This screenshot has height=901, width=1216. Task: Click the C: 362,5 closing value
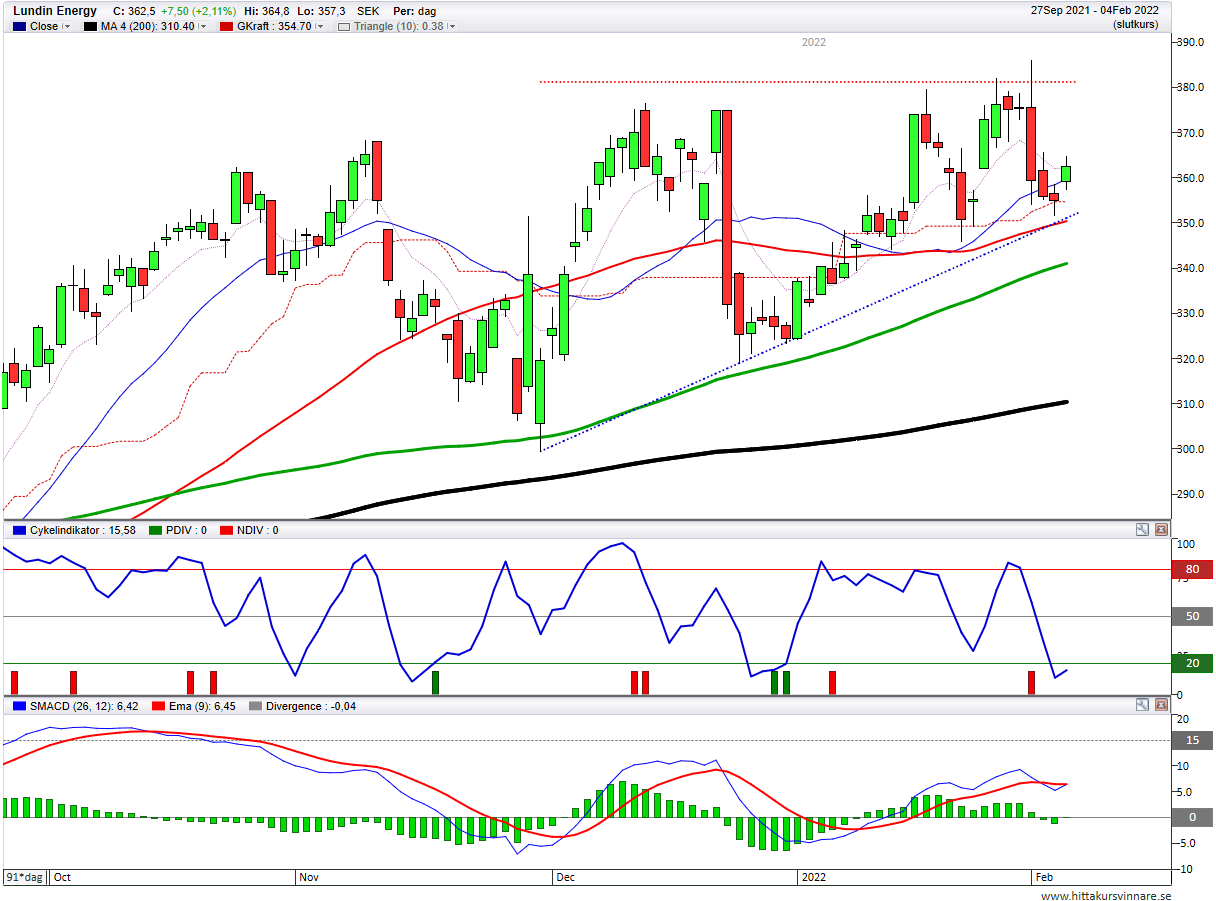tap(134, 11)
